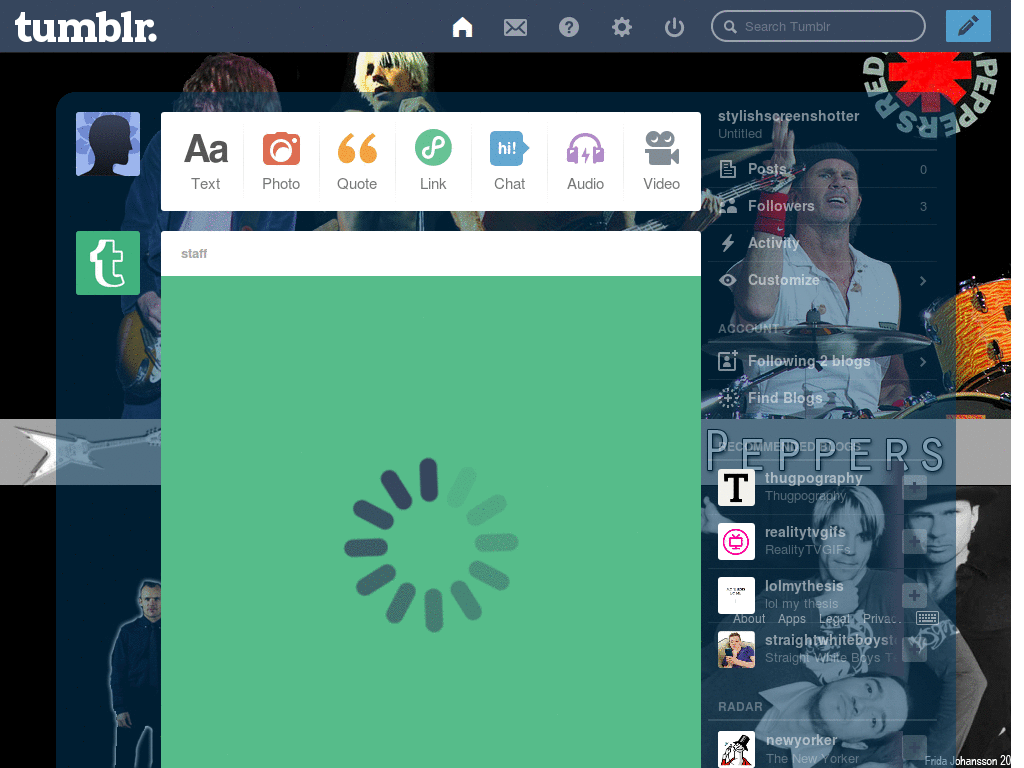
Task: Create a new Photo post
Action: tap(281, 161)
